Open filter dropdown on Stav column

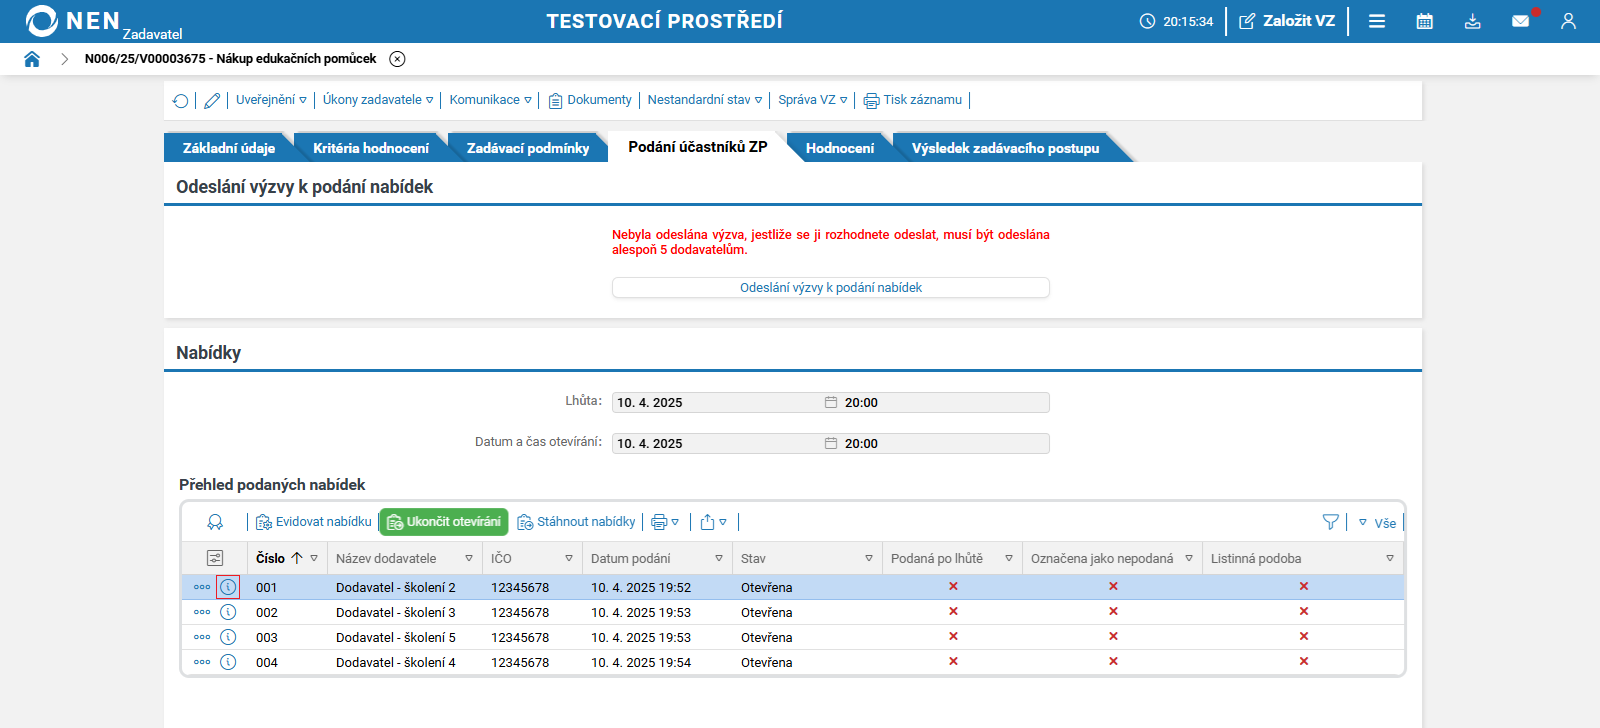pos(868,558)
